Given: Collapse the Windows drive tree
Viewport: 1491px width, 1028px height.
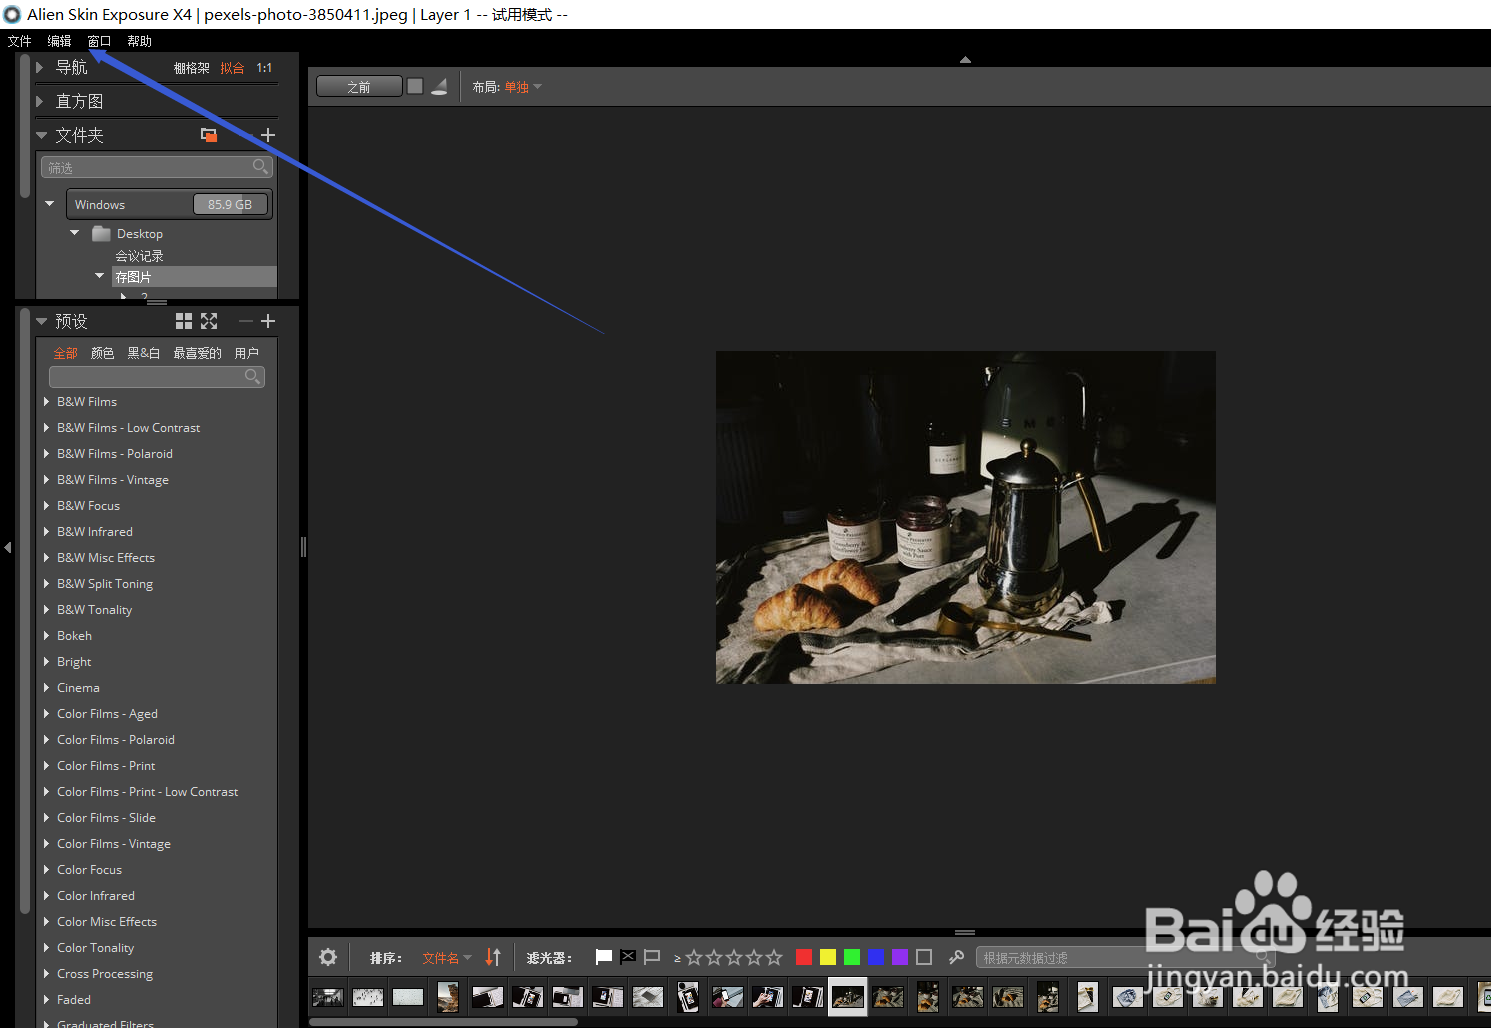Looking at the screenshot, I should coord(49,204).
